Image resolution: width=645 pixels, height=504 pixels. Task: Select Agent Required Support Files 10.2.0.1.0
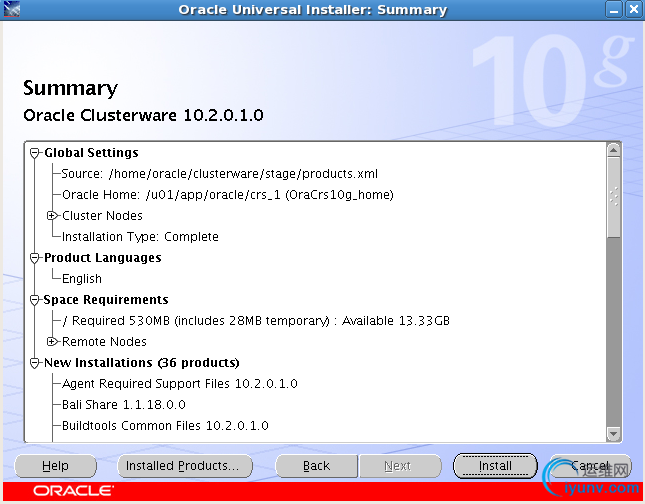(179, 384)
